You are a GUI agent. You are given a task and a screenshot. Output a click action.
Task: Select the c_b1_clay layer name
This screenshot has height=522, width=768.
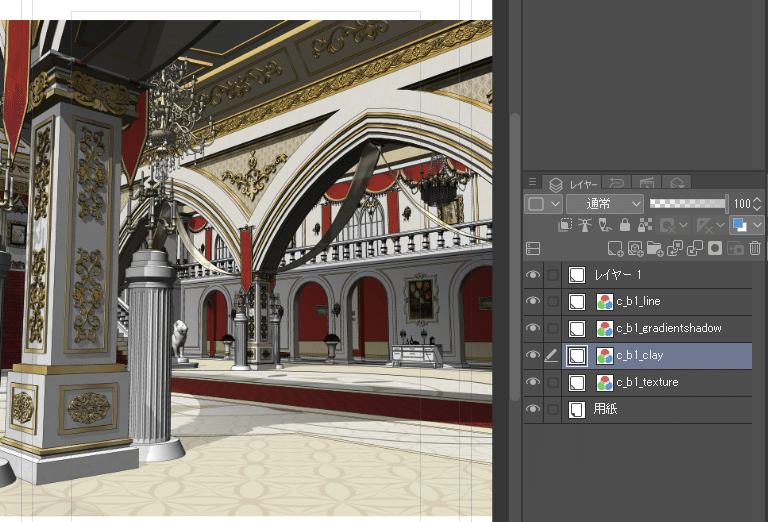640,355
